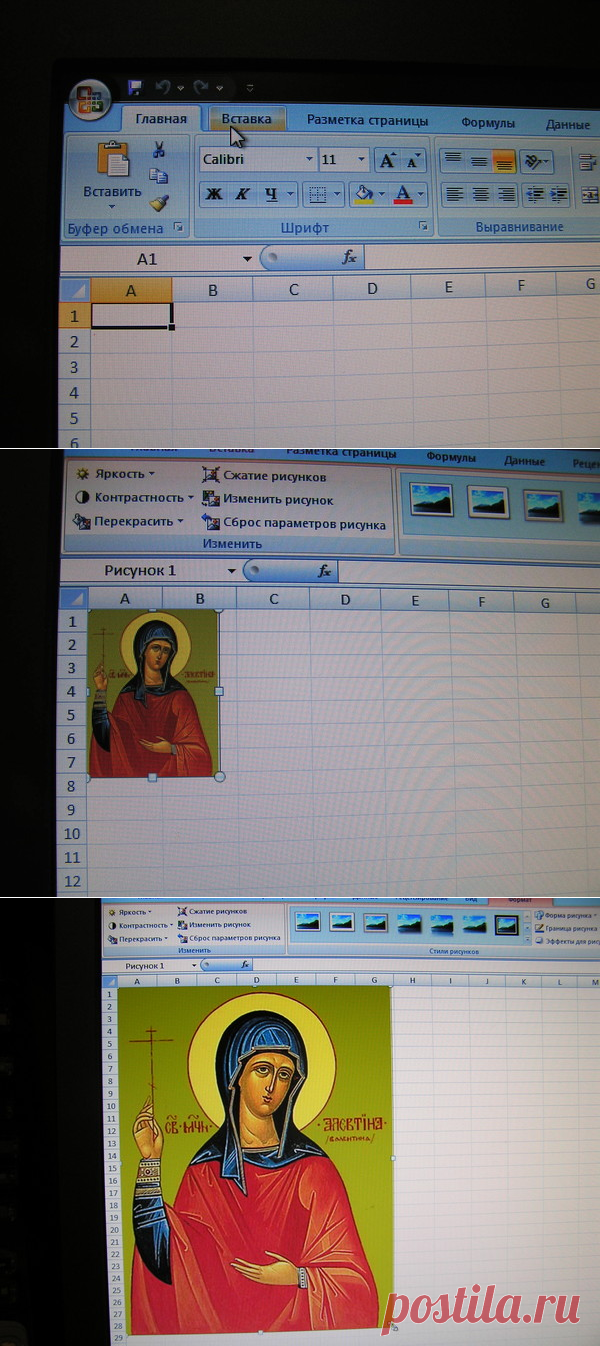
Task: Click Форма рисунка in the bottom photo
Action: click(565, 915)
